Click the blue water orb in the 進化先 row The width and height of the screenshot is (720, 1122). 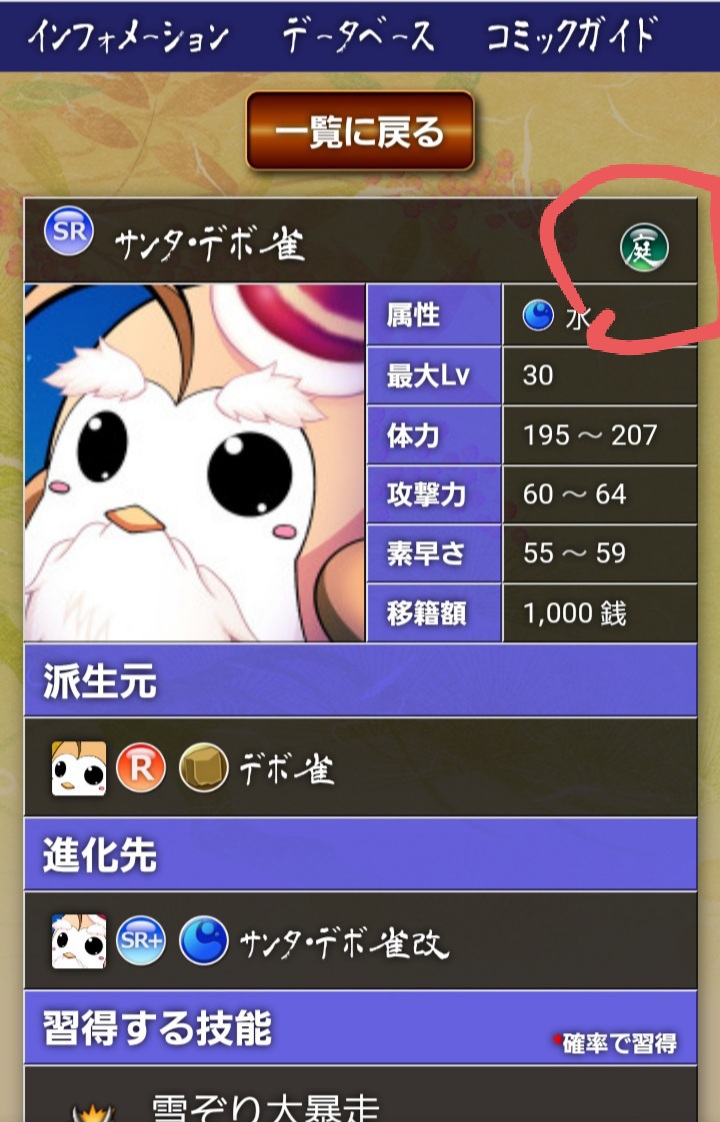coord(203,940)
